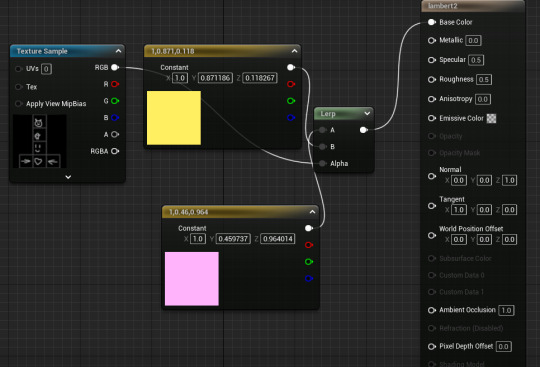This screenshot has height=367, width=540.
Task: Click the Metallic input pin on lambert2
Action: [432, 40]
